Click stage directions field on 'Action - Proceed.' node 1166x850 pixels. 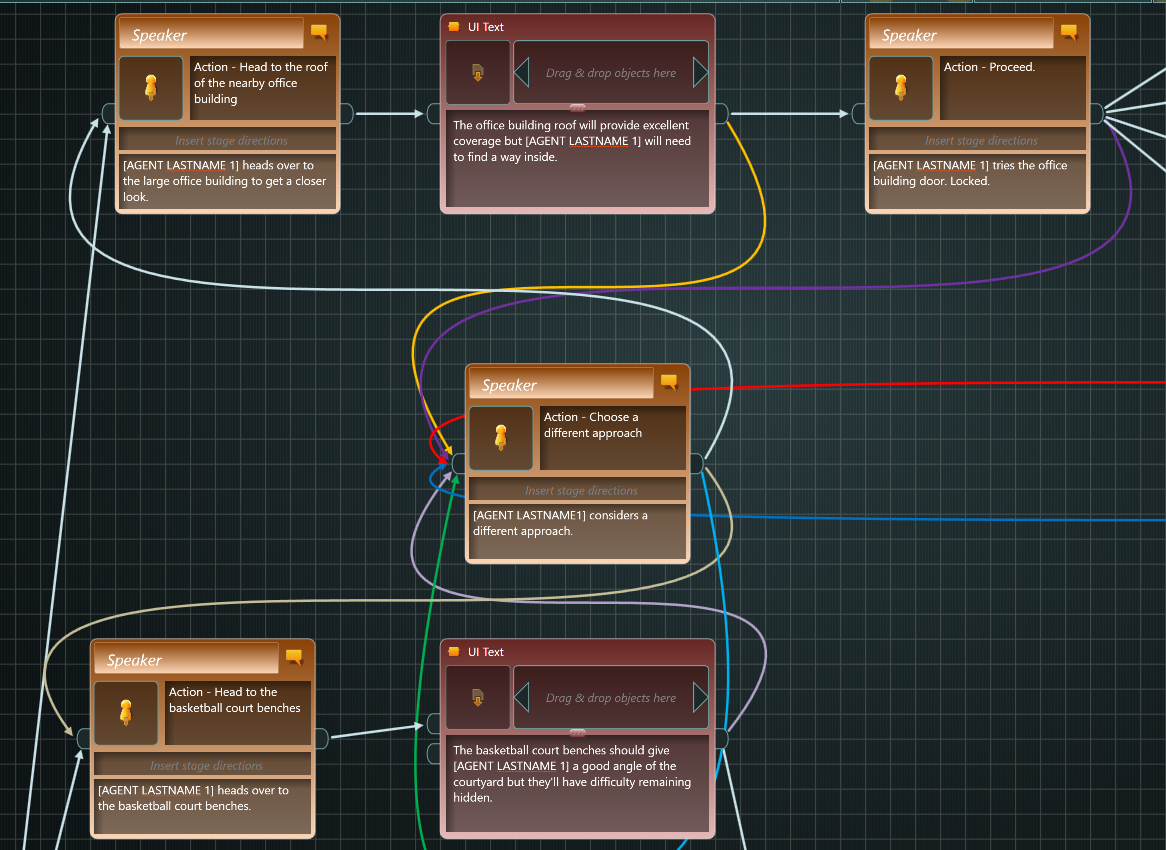click(978, 140)
